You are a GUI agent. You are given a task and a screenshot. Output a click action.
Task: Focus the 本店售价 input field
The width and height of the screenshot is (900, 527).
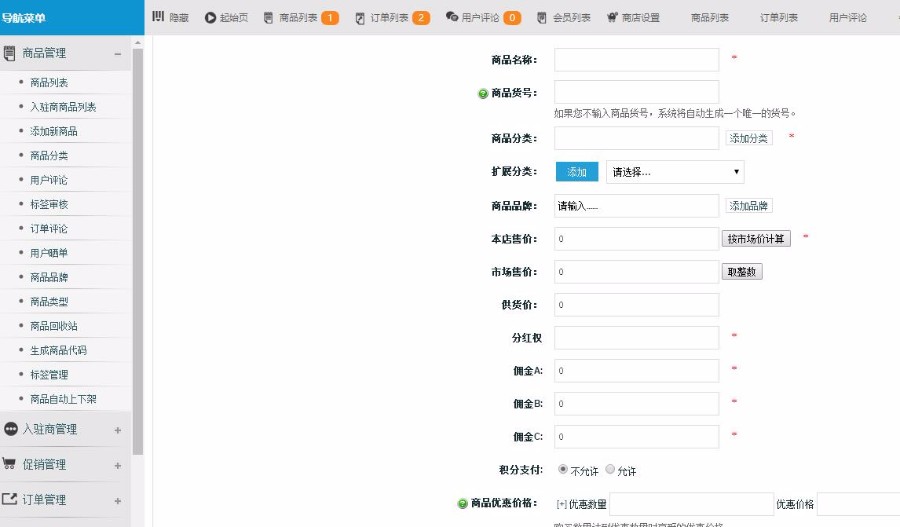[x=636, y=239]
